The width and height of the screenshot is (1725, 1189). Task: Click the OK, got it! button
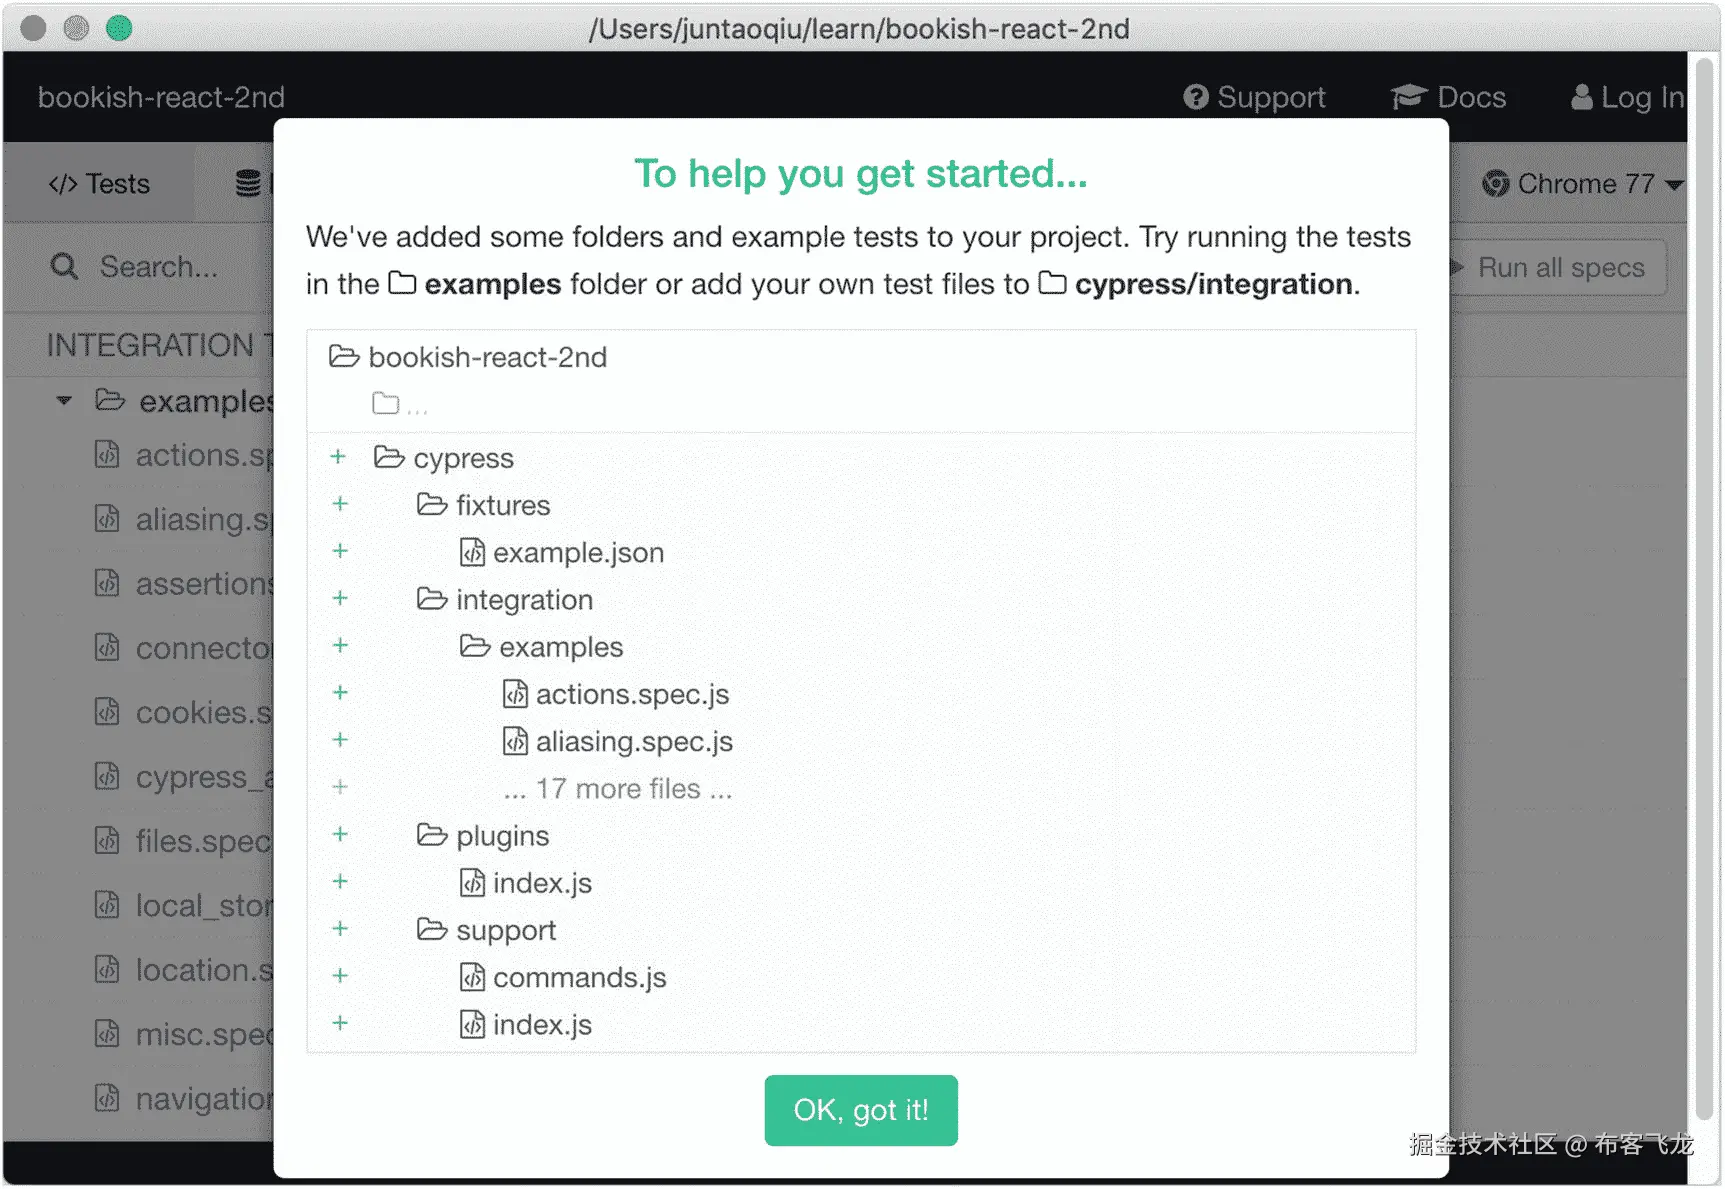point(860,1110)
